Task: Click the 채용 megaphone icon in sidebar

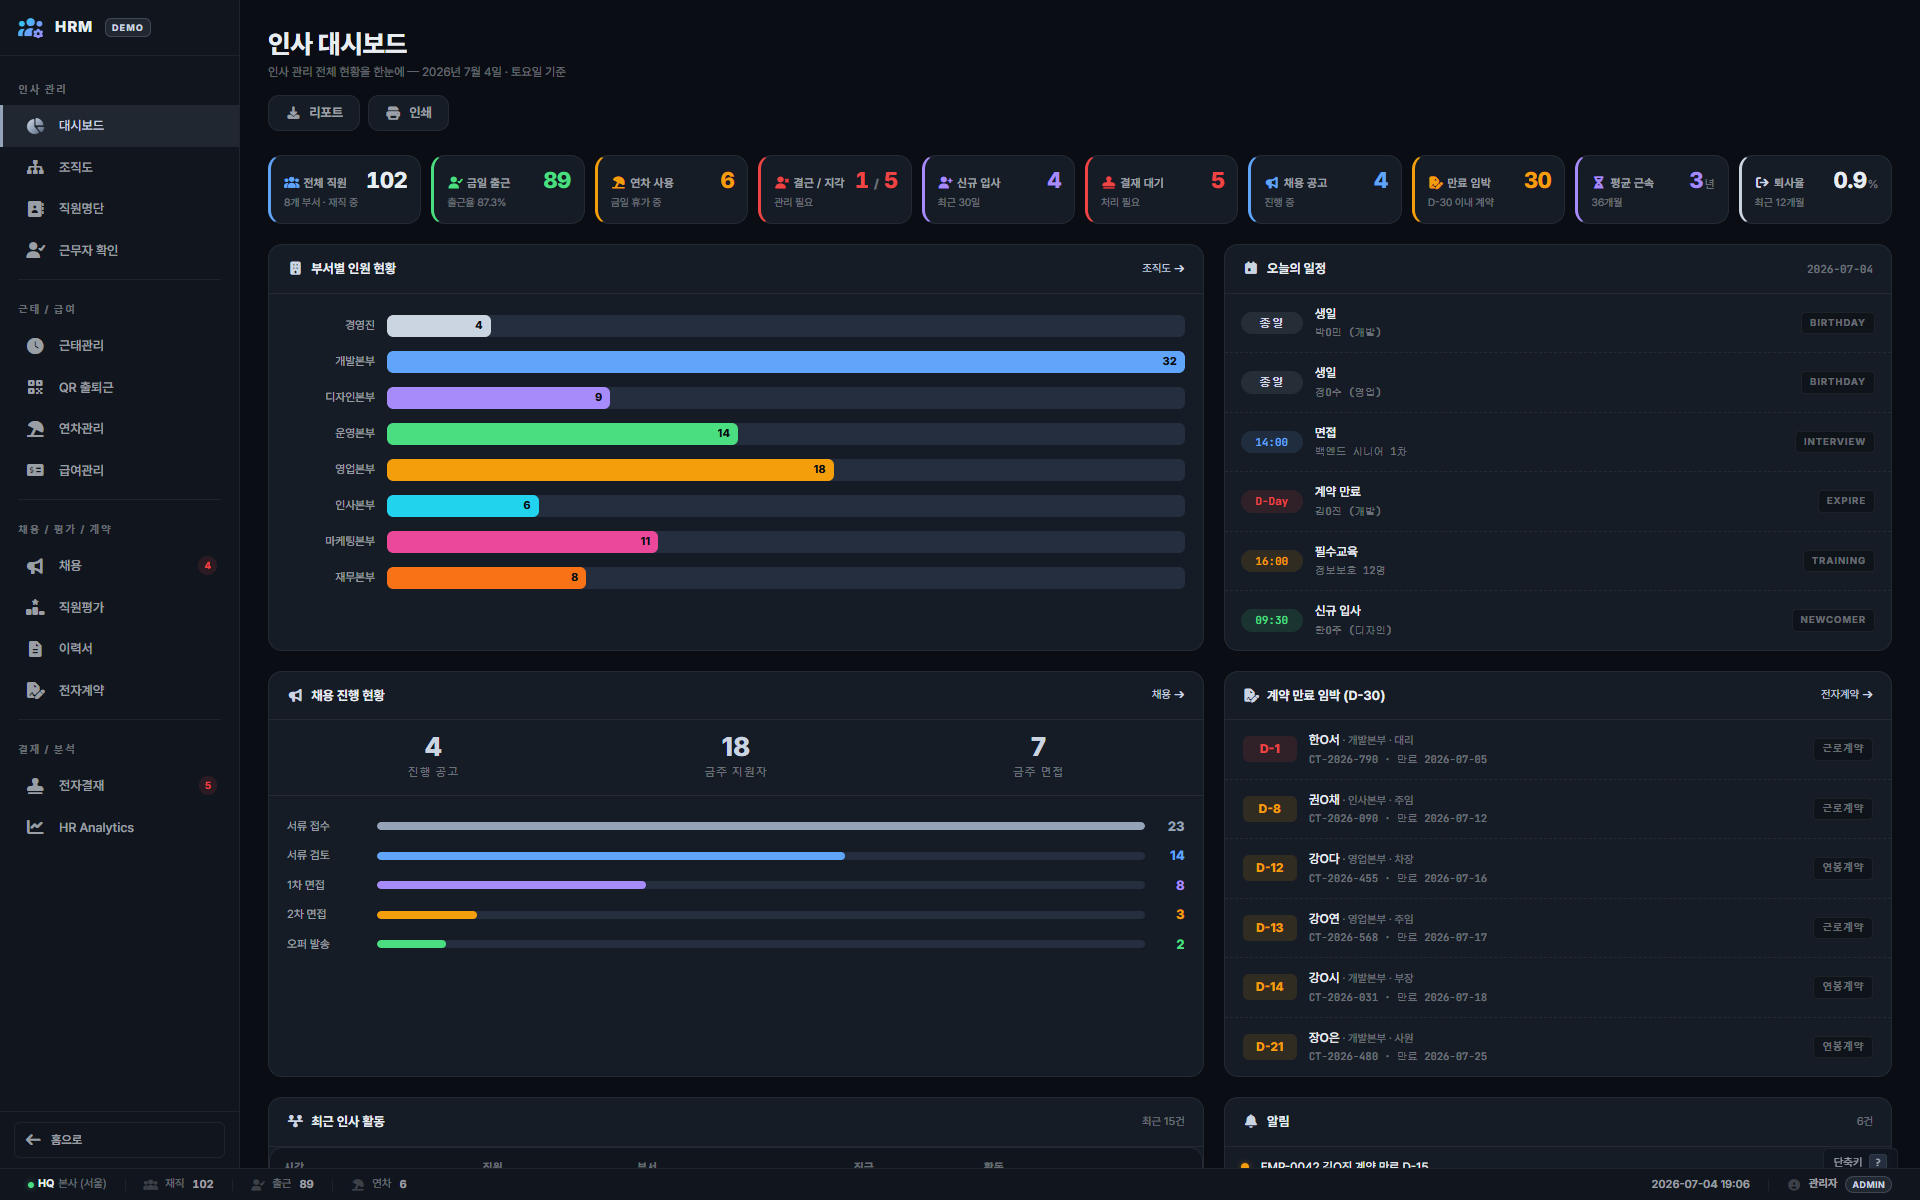Action: click(x=35, y=566)
